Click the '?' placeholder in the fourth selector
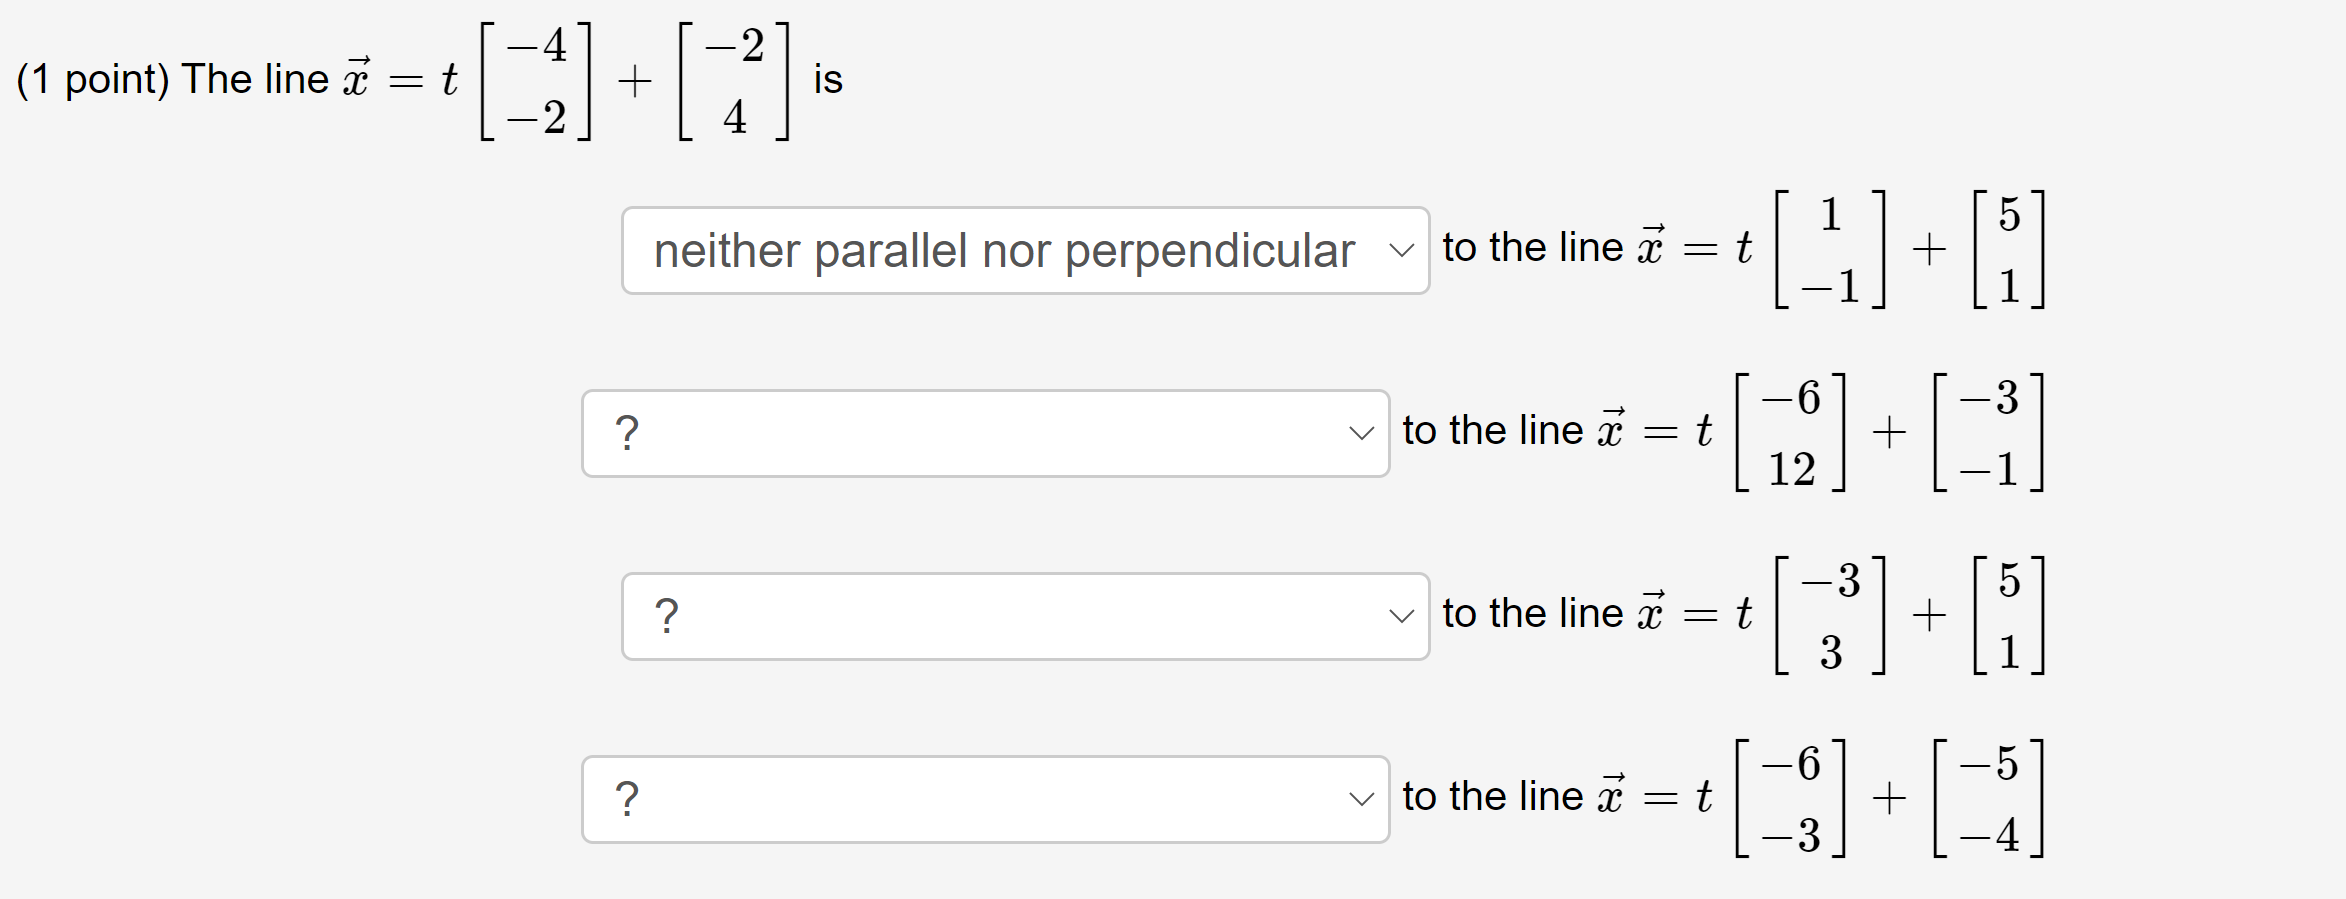The height and width of the screenshot is (899, 2346). tap(626, 799)
